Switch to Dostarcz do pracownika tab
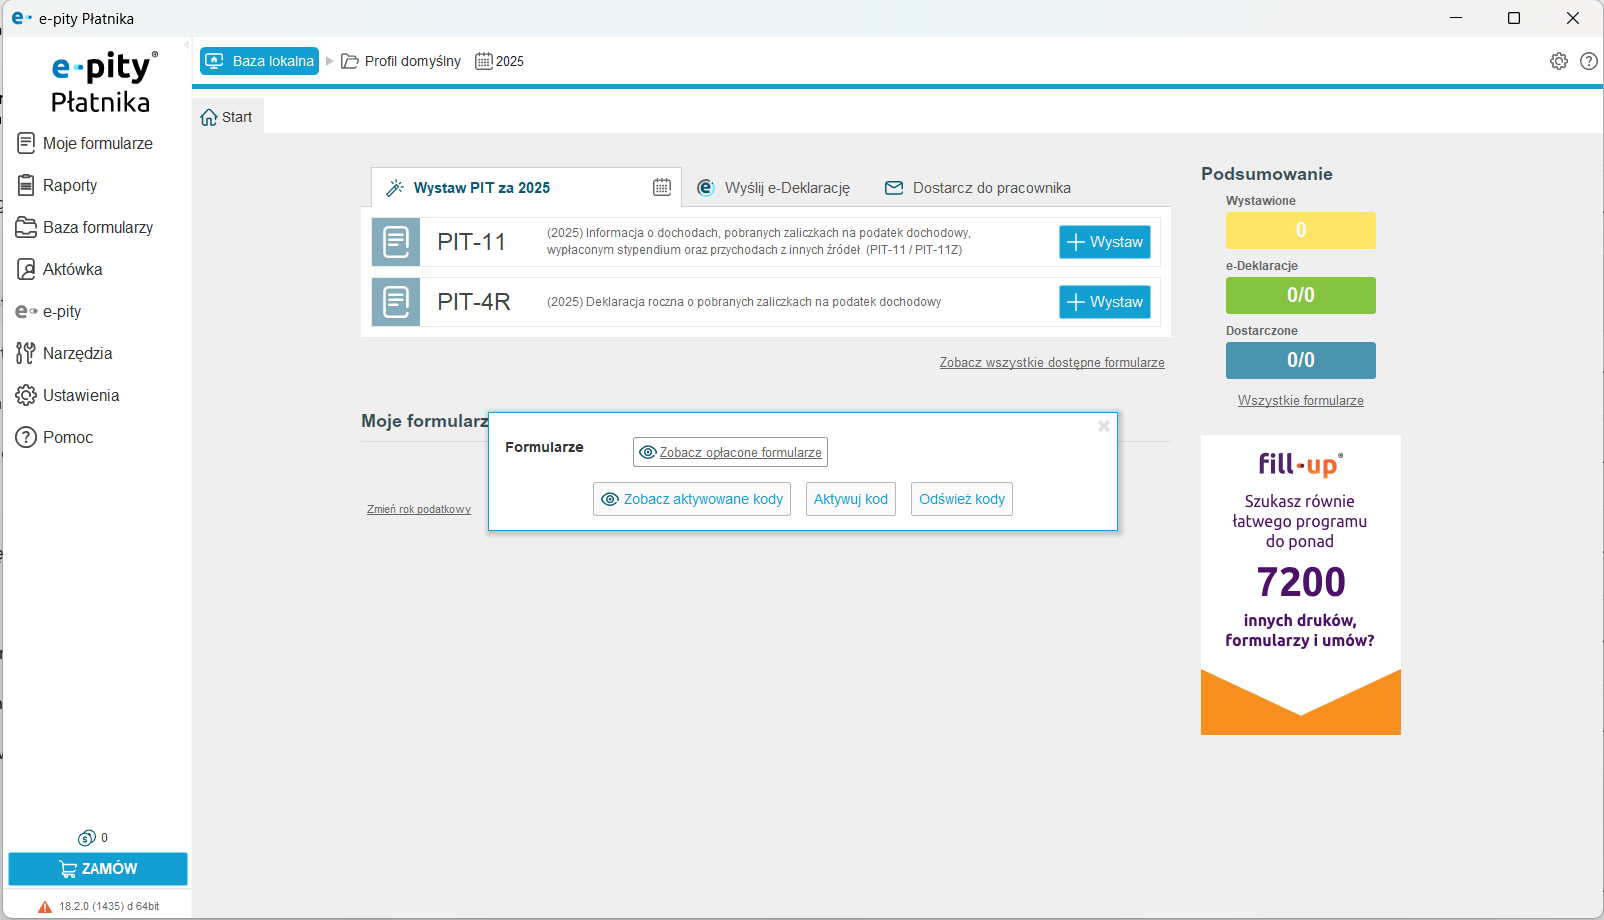Image resolution: width=1604 pixels, height=920 pixels. [x=978, y=188]
